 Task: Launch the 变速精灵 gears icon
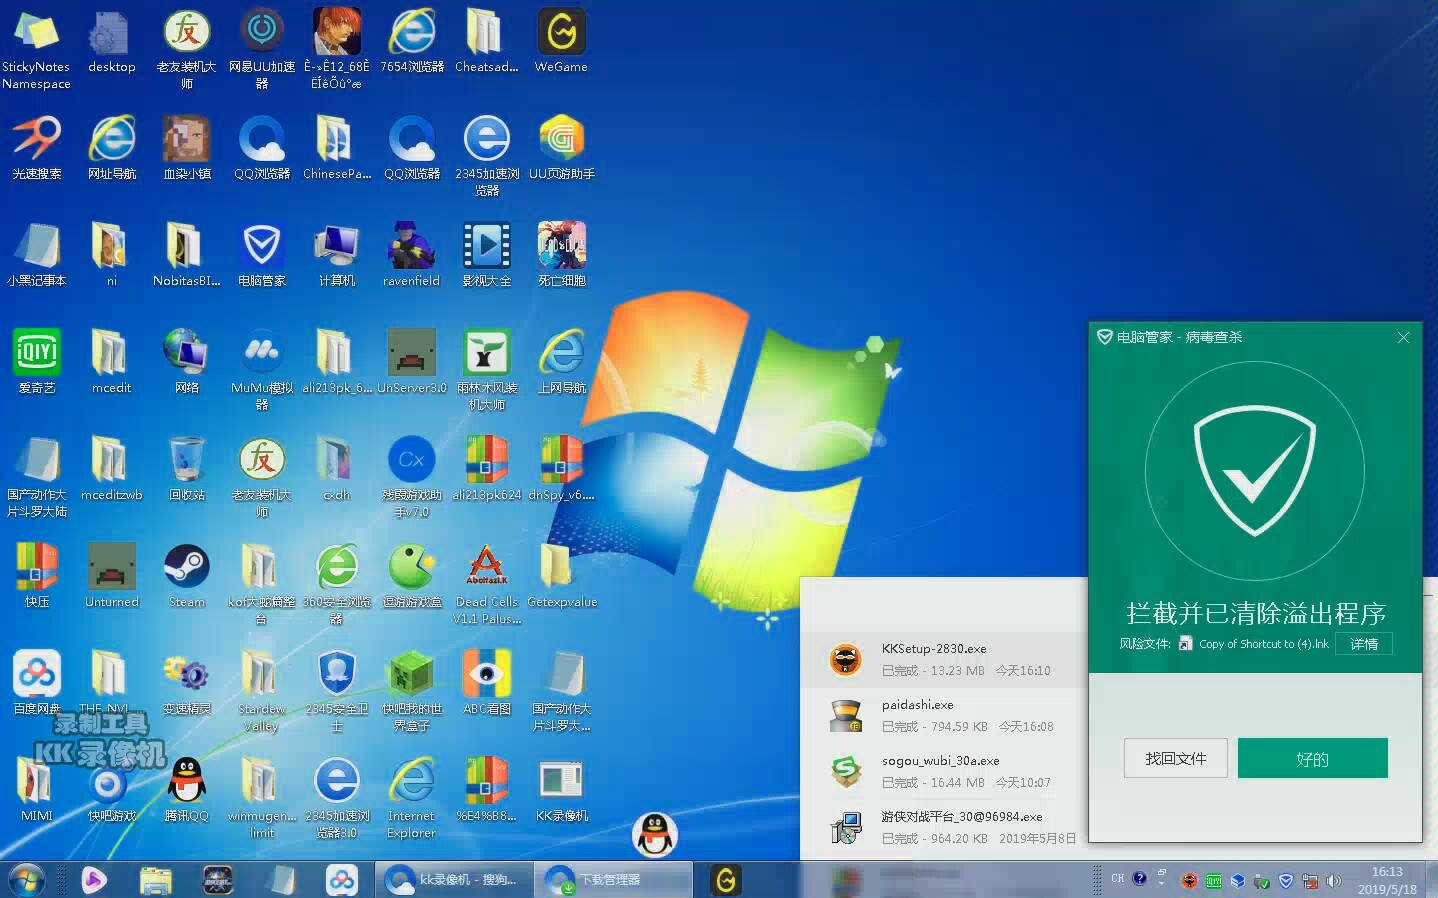(x=187, y=682)
